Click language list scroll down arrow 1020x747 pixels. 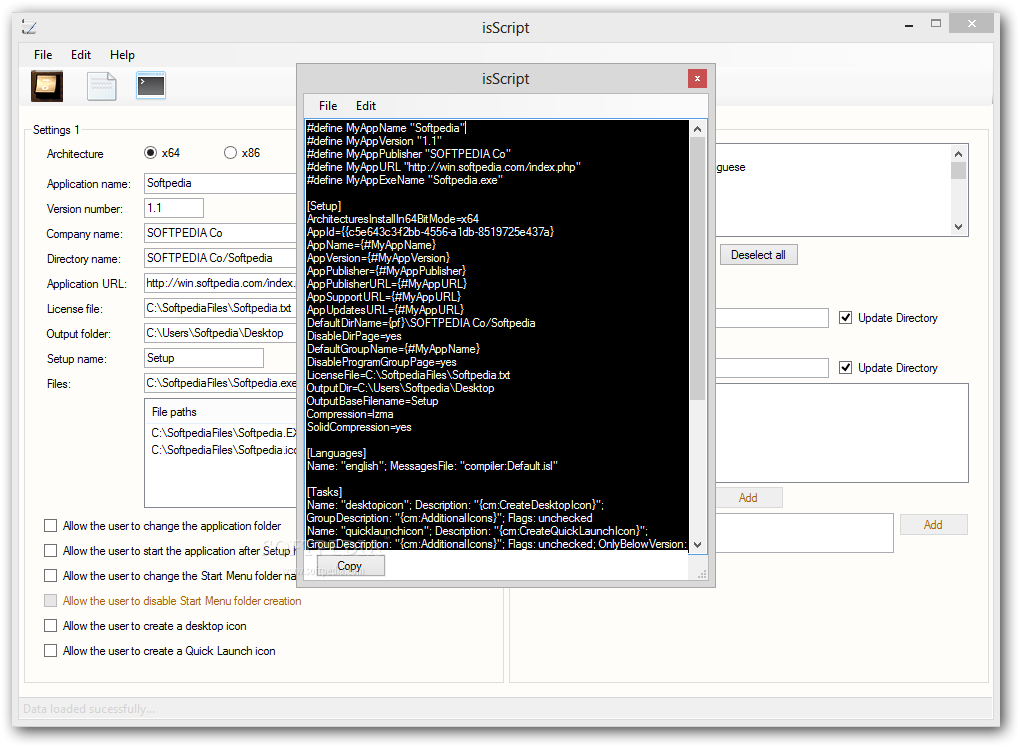click(958, 227)
